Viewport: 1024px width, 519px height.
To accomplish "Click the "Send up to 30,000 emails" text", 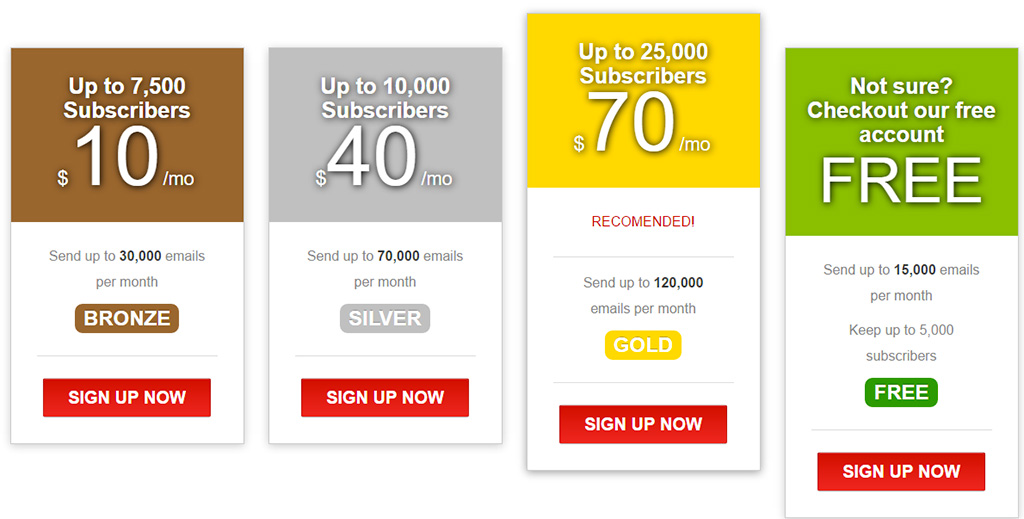I will (127, 256).
